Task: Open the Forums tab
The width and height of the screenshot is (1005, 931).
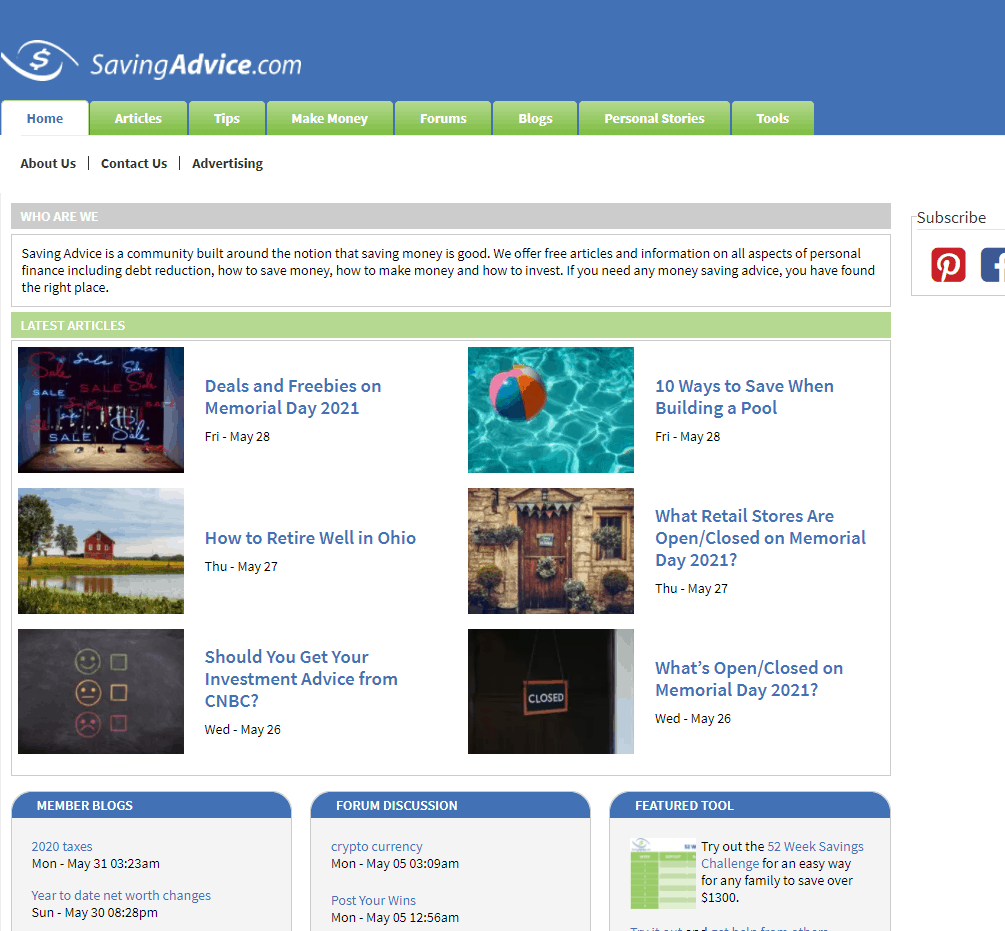Action: tap(443, 118)
